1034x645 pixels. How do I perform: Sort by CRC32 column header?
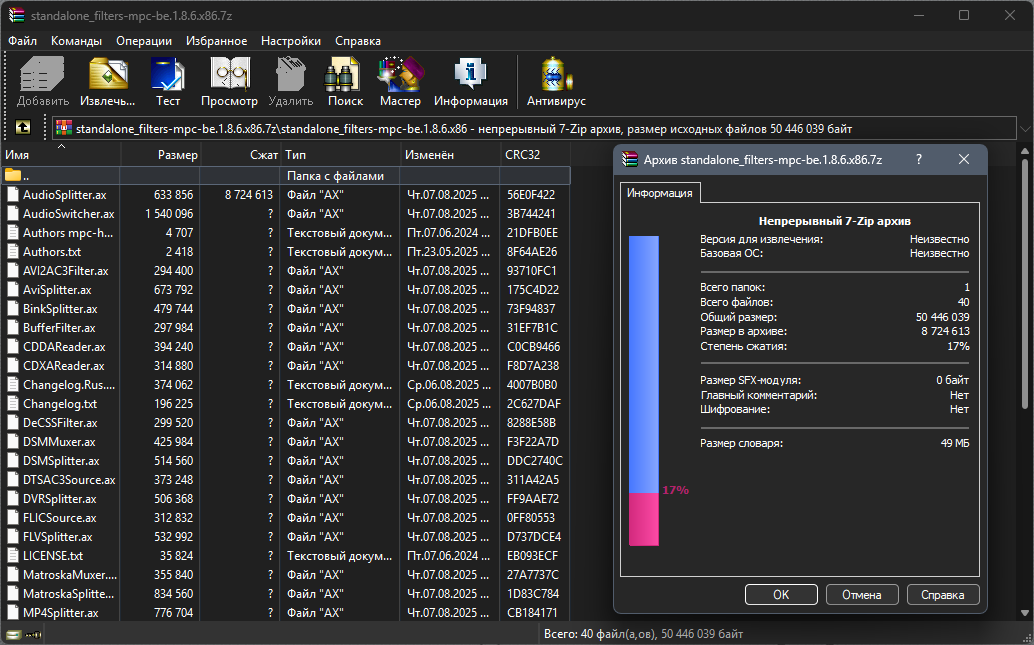click(535, 155)
